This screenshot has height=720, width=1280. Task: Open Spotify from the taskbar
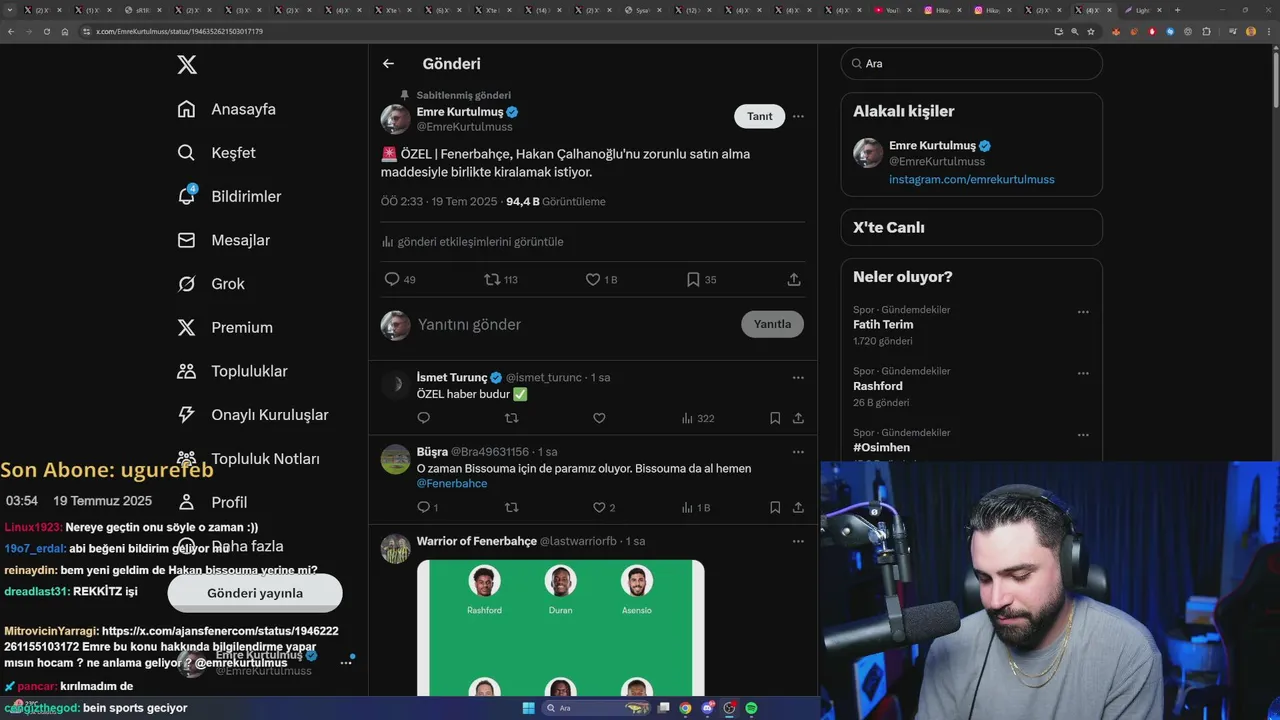(751, 708)
